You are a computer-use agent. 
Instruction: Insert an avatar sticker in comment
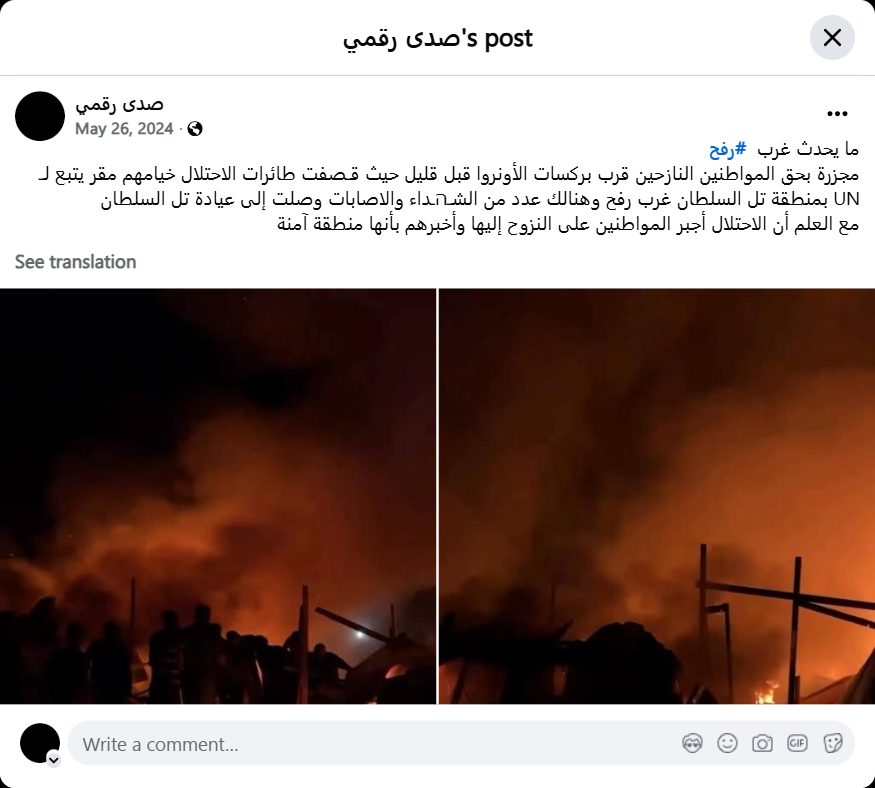pyautogui.click(x=692, y=743)
